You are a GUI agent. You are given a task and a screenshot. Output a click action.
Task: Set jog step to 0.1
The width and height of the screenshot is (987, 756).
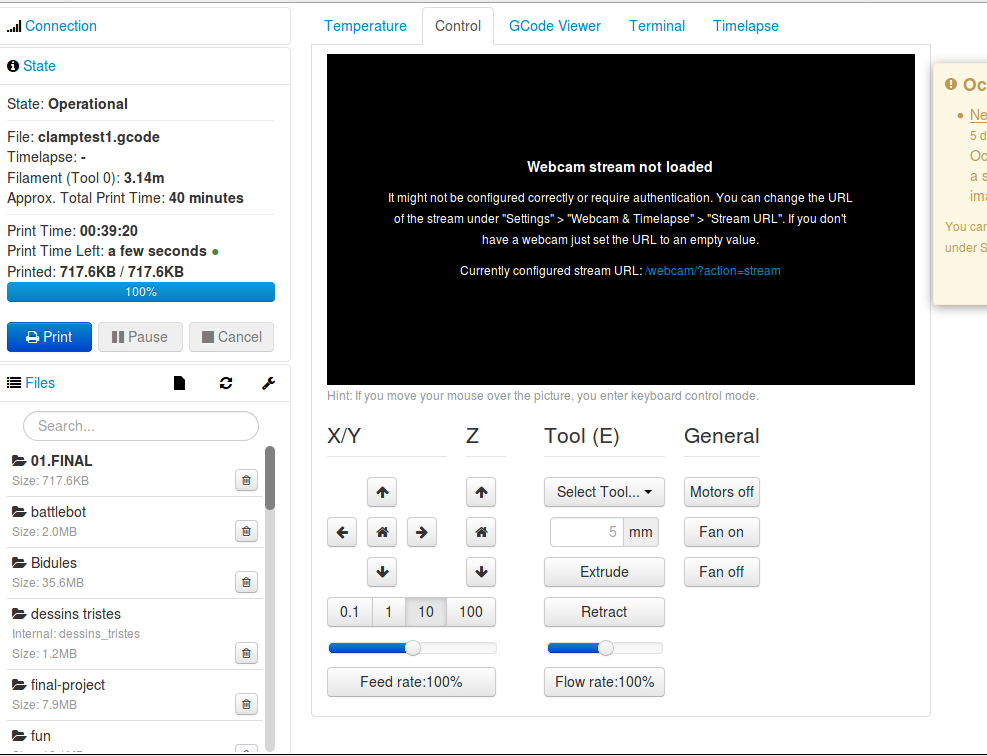pyautogui.click(x=349, y=612)
